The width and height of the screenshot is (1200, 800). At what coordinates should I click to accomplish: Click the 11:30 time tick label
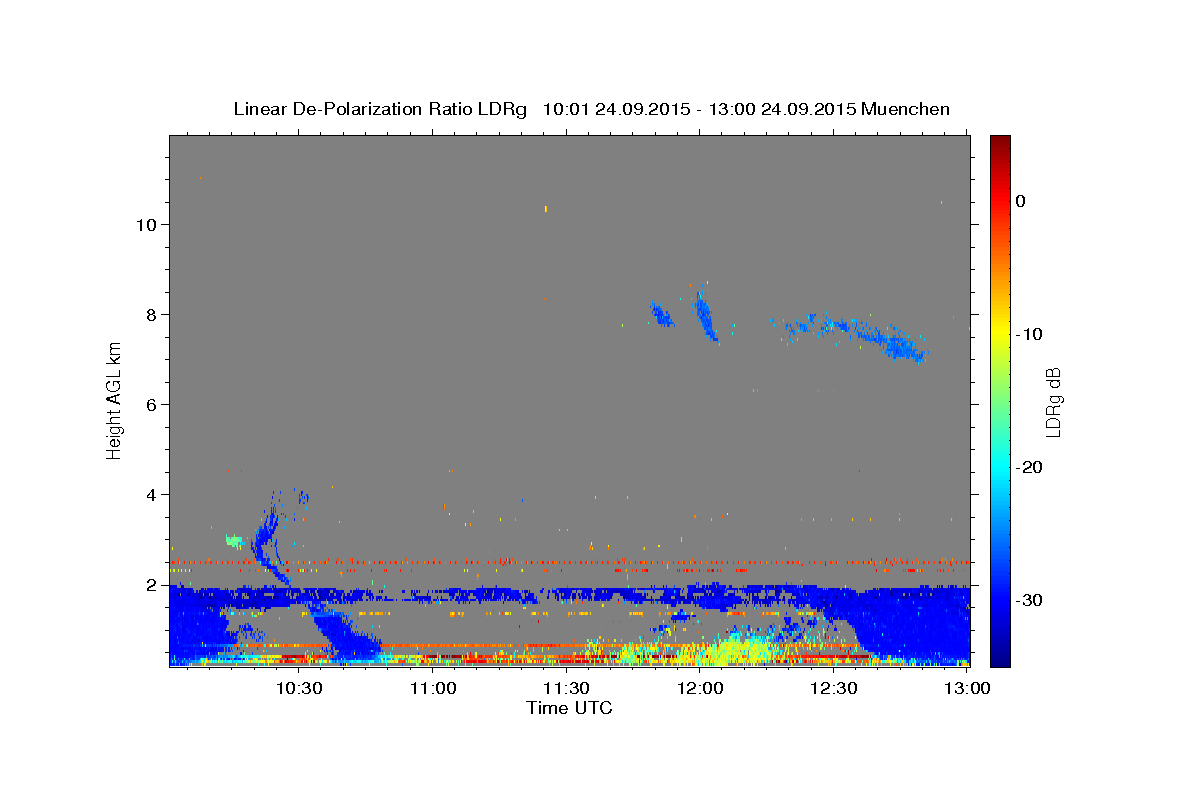point(566,688)
